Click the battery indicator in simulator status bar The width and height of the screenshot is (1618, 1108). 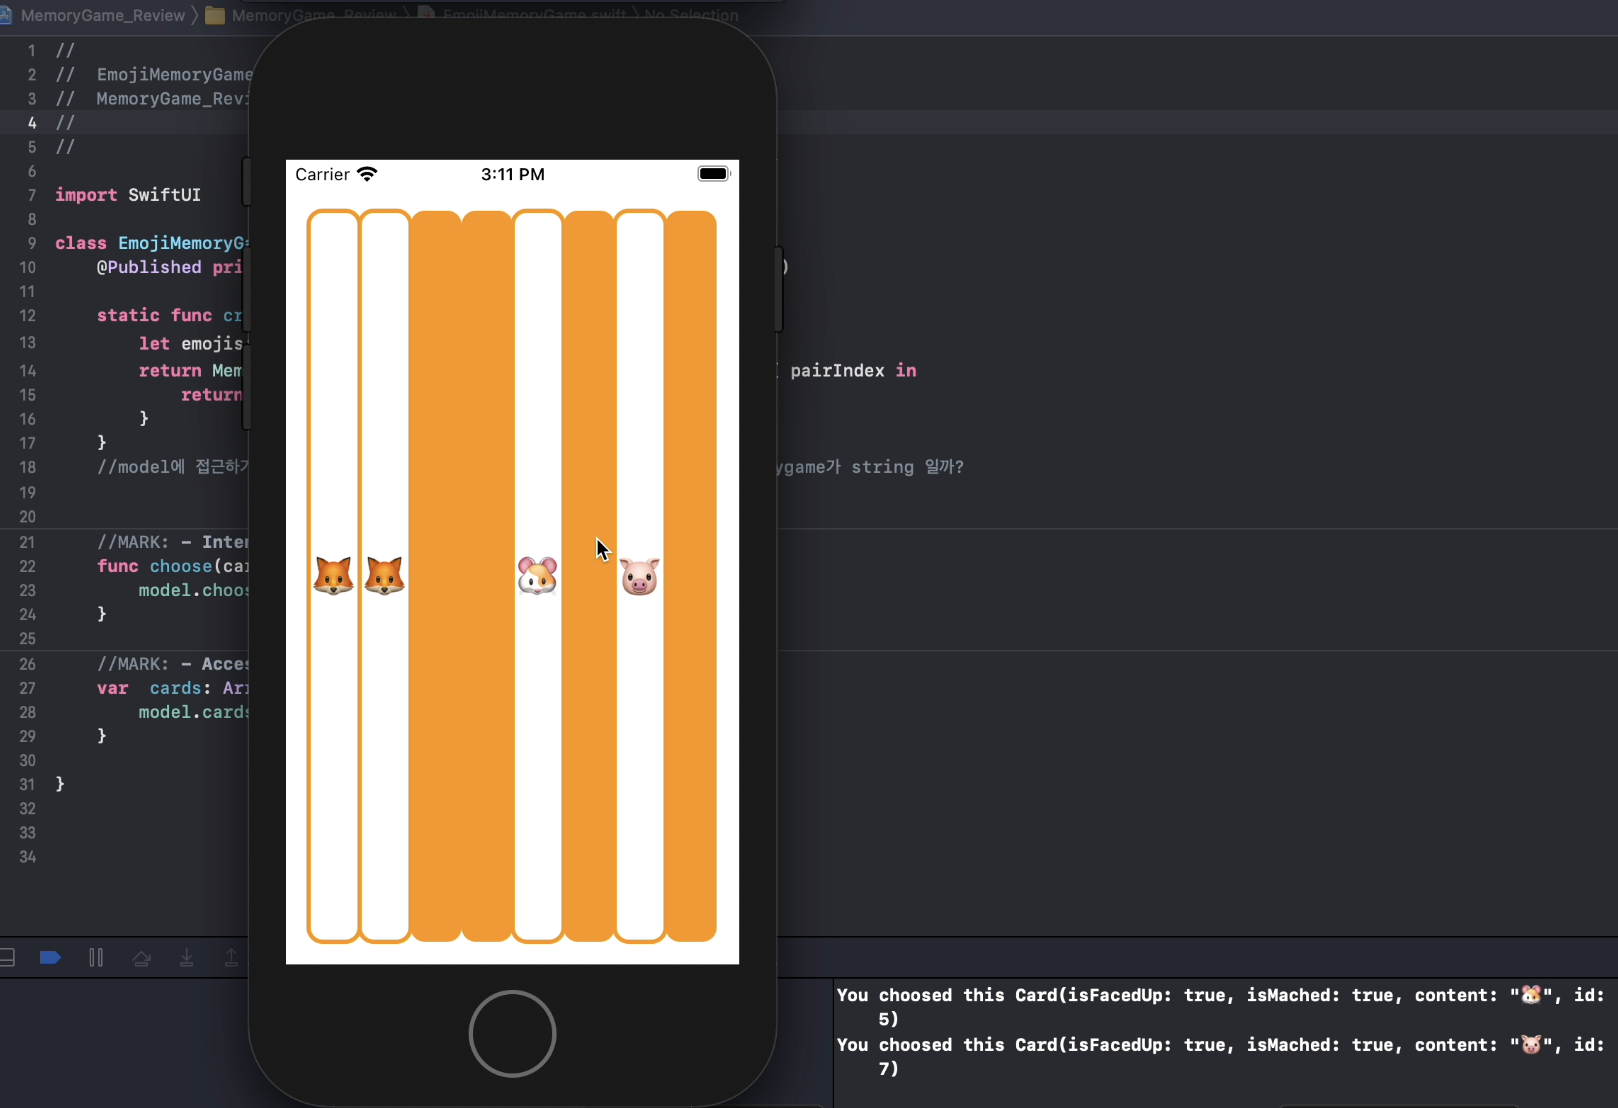click(x=713, y=173)
